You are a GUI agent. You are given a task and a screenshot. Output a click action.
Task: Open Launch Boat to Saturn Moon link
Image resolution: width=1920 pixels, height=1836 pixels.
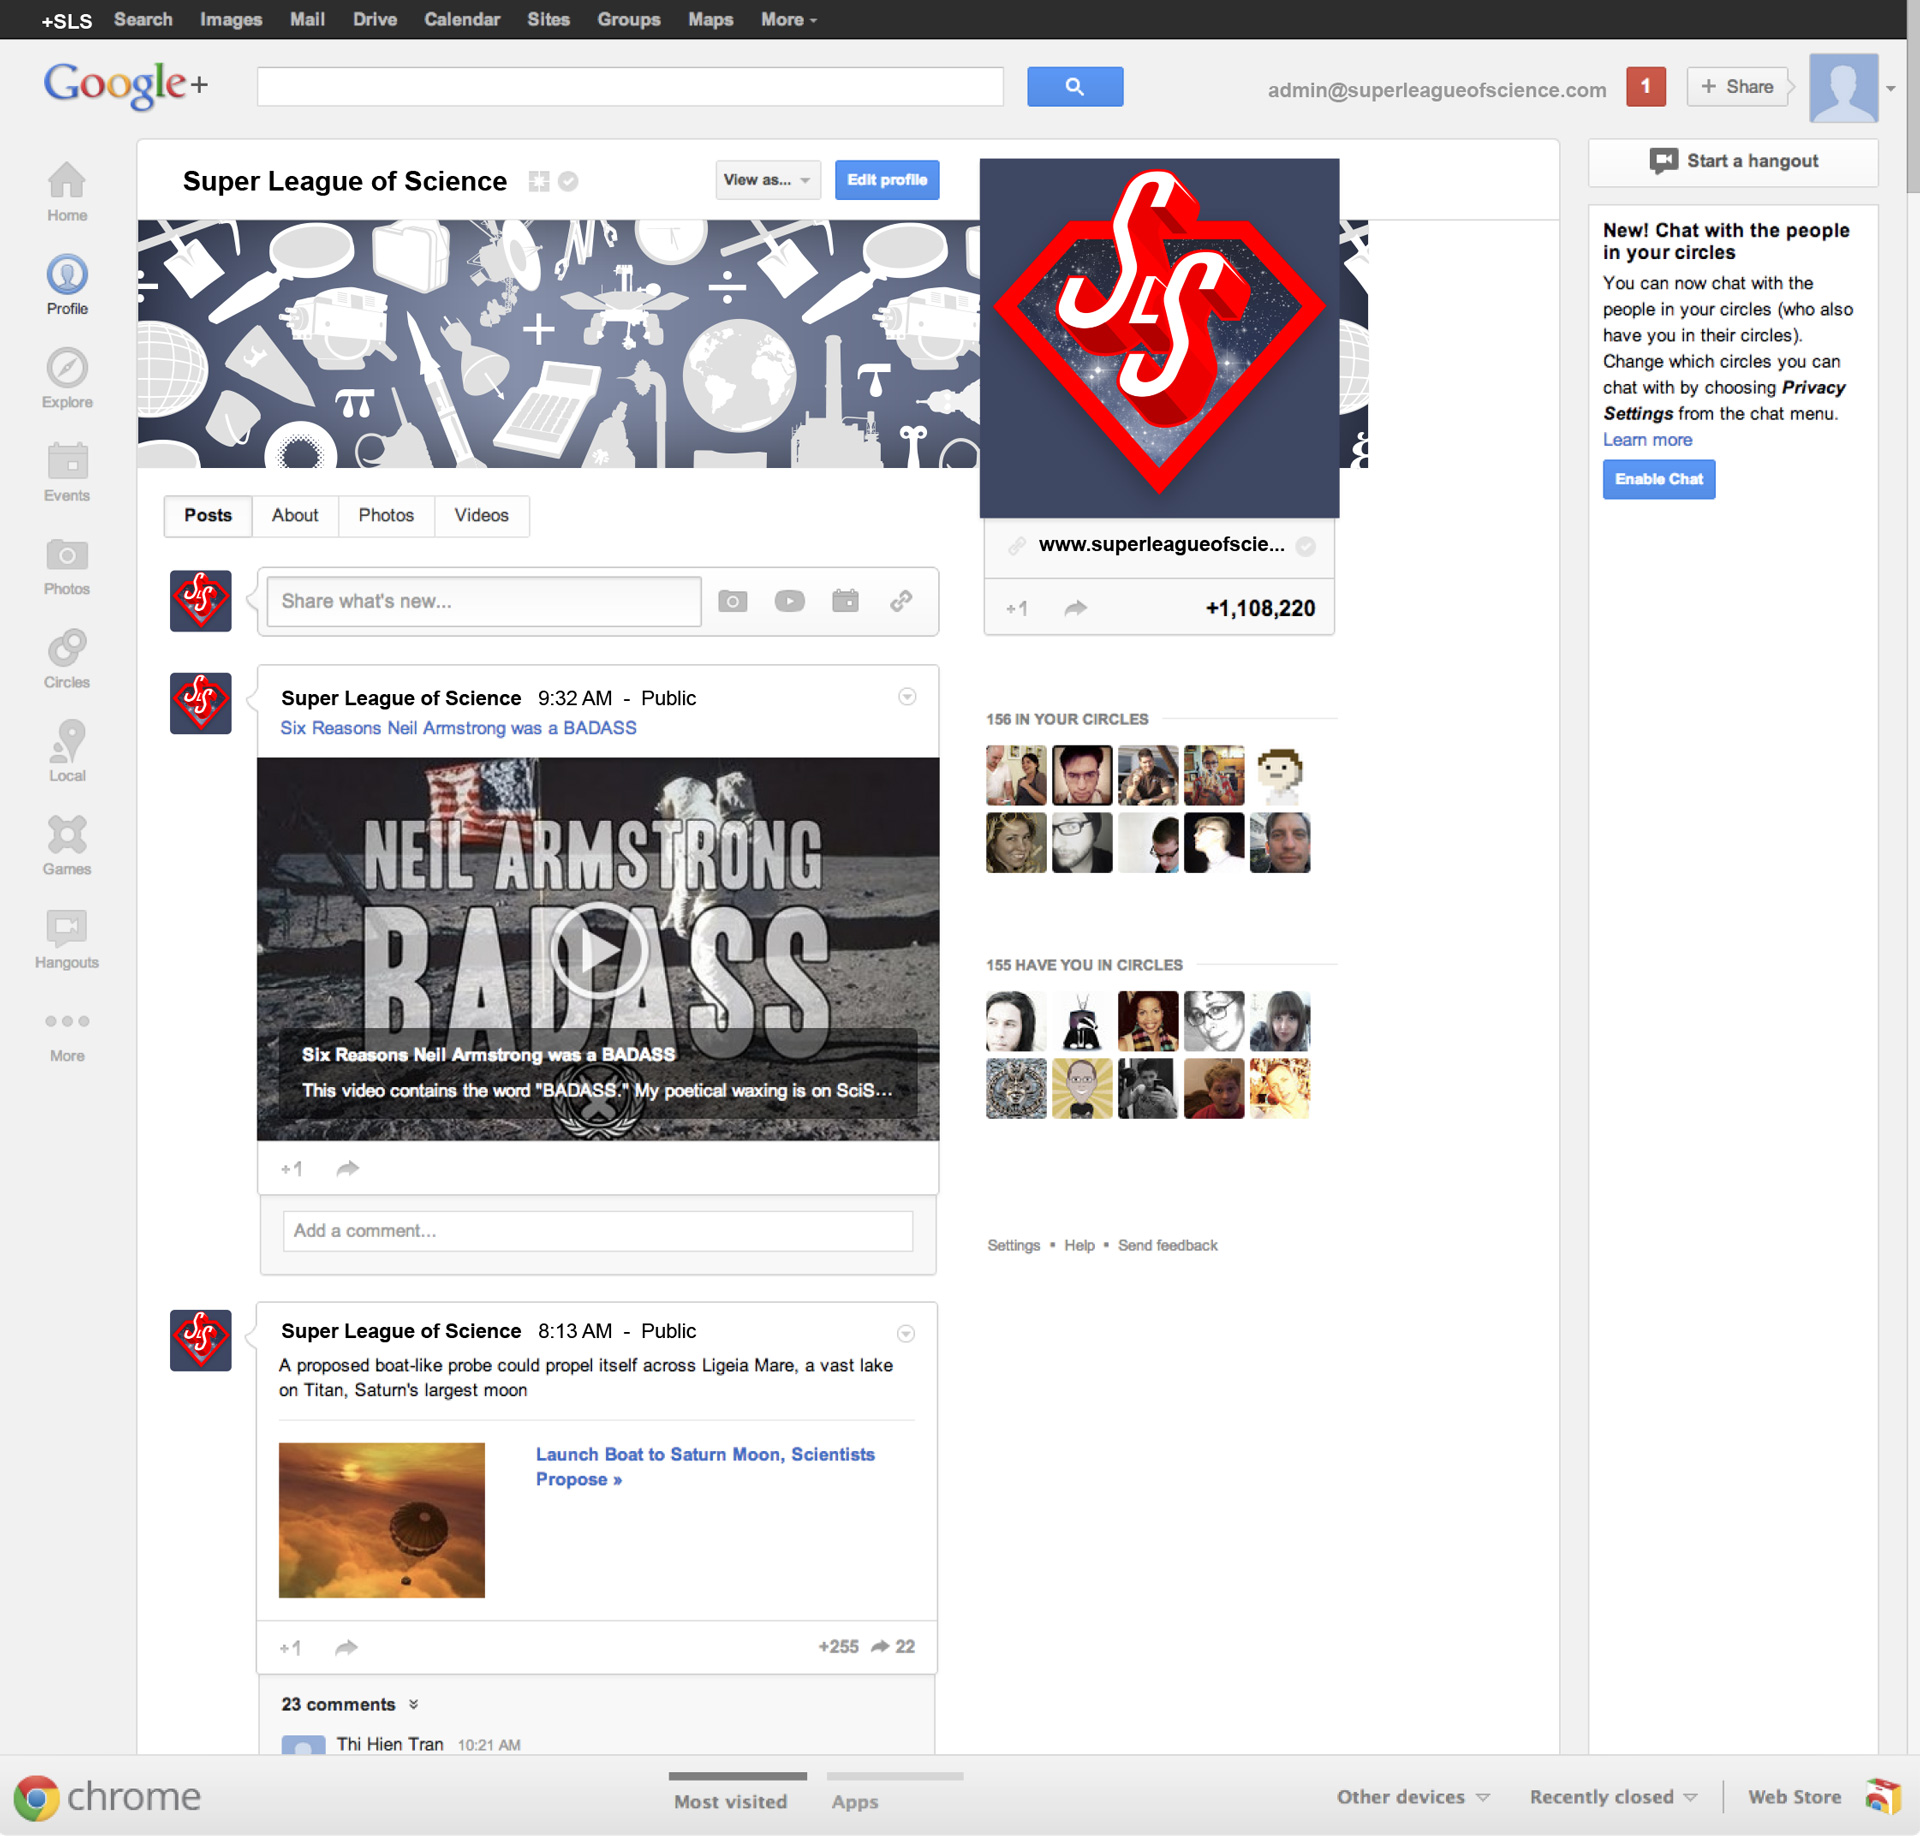point(705,1467)
